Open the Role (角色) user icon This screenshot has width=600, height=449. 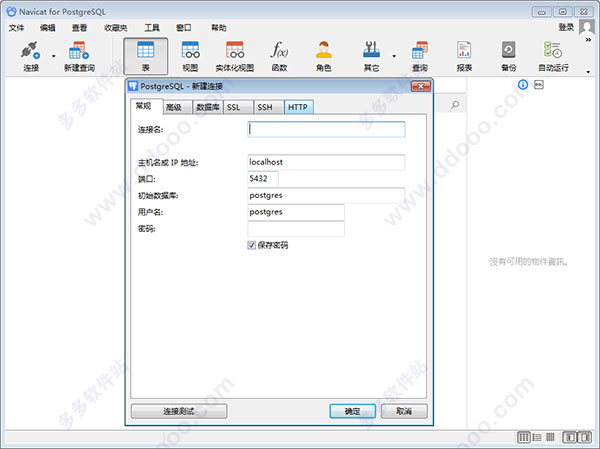pyautogui.click(x=324, y=50)
